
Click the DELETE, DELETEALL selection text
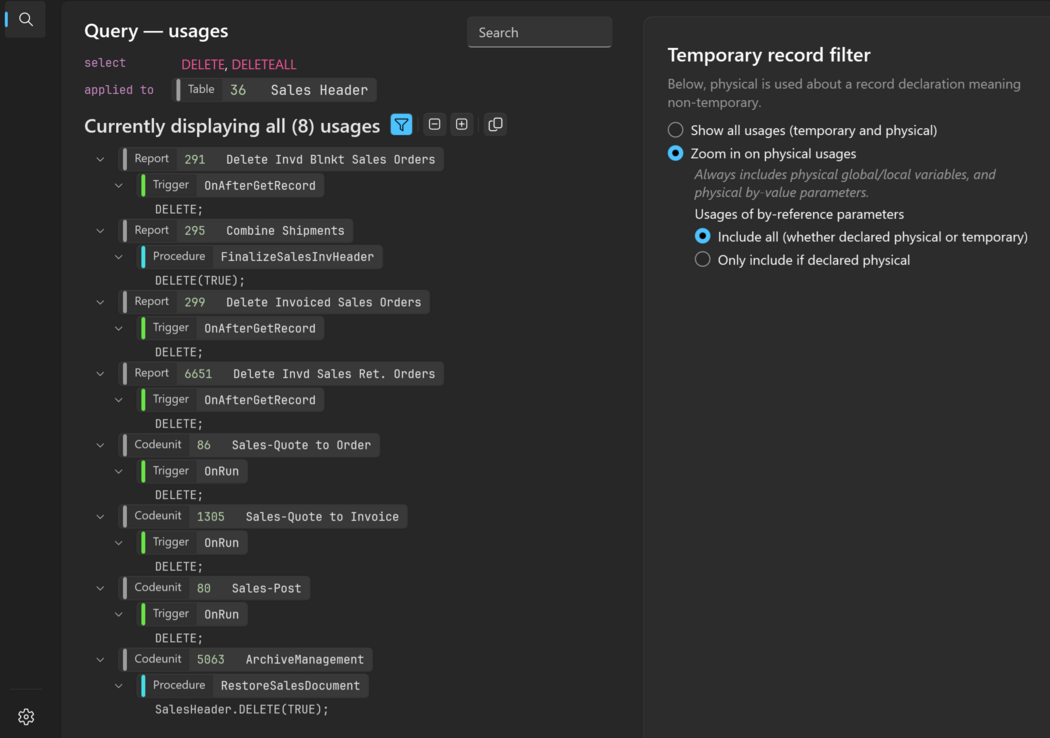(x=238, y=64)
